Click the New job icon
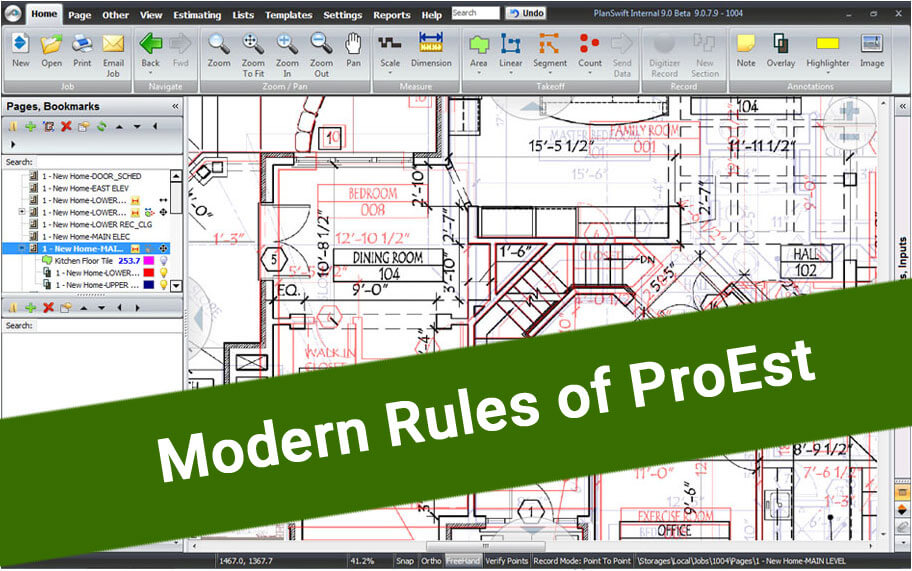 20,44
